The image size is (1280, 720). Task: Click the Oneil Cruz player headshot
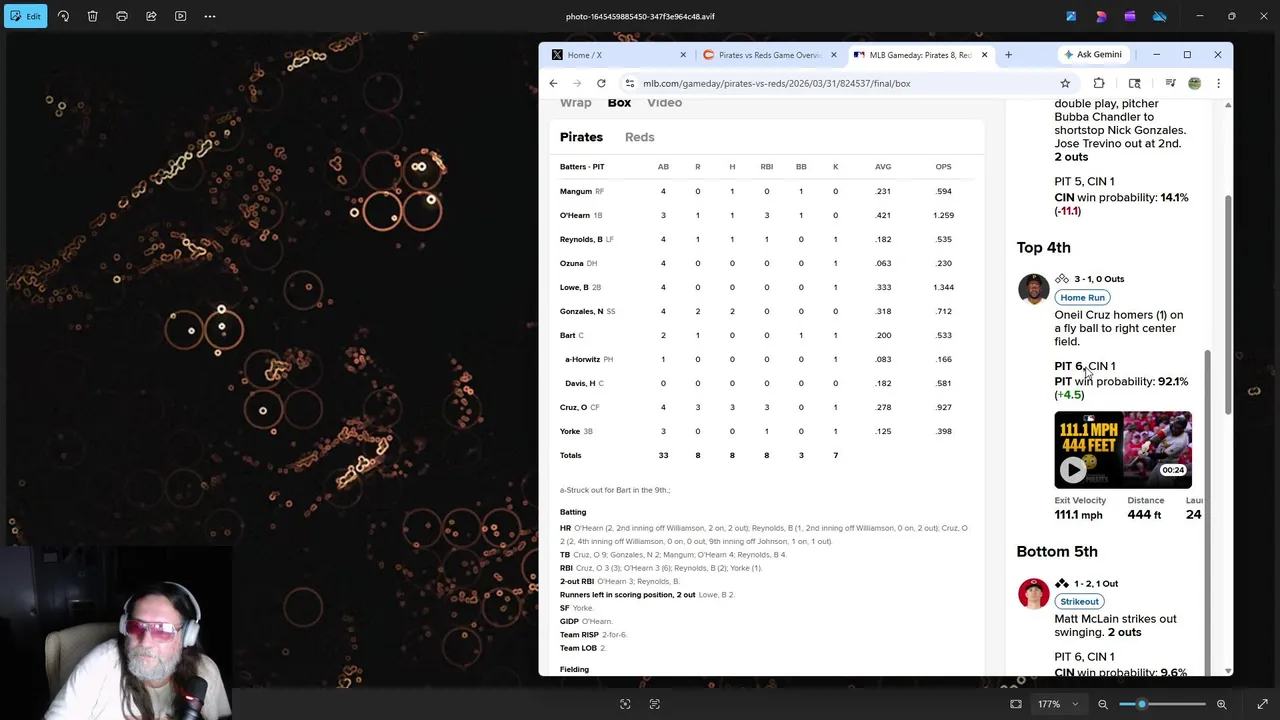(x=1033, y=289)
